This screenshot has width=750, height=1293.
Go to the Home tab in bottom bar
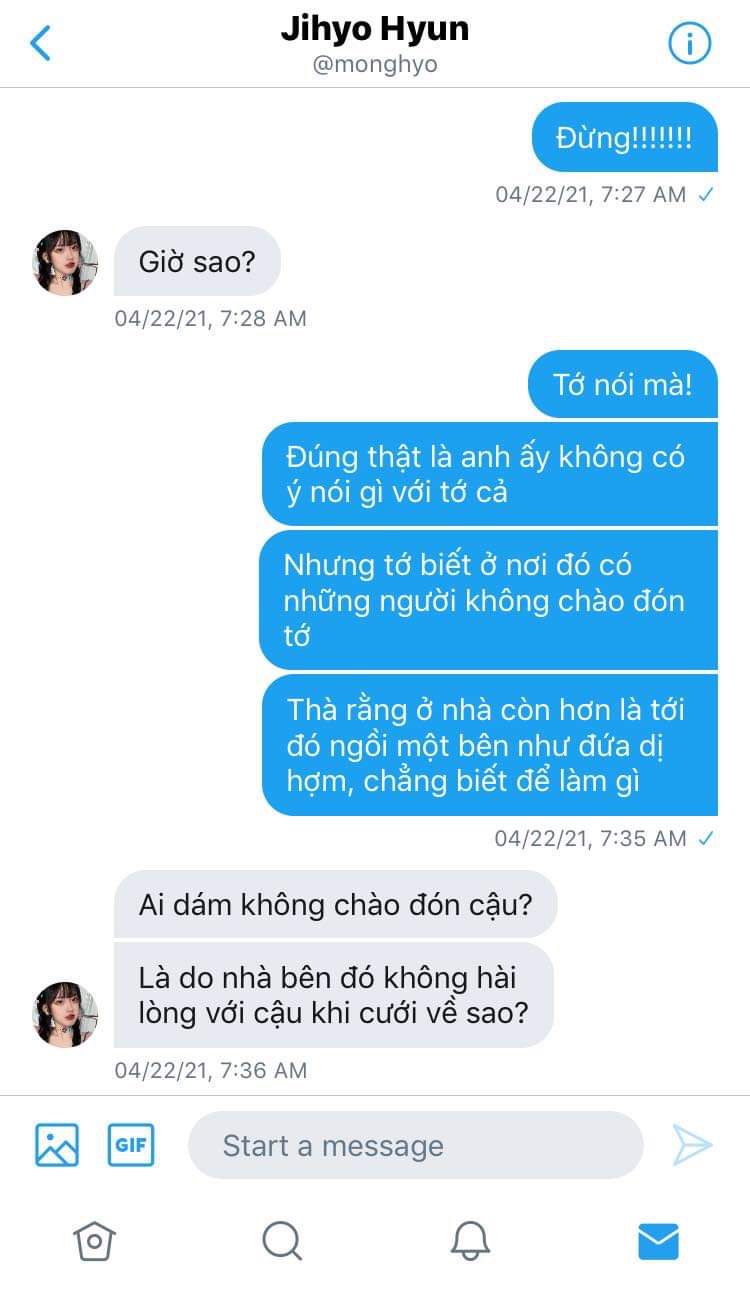point(94,1241)
